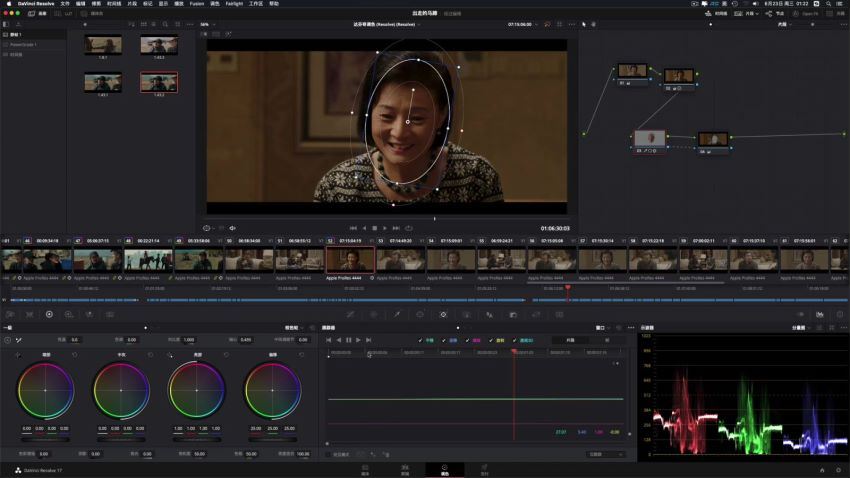
Task: Open the sizing palette icon in the toolbar
Action: (536, 314)
